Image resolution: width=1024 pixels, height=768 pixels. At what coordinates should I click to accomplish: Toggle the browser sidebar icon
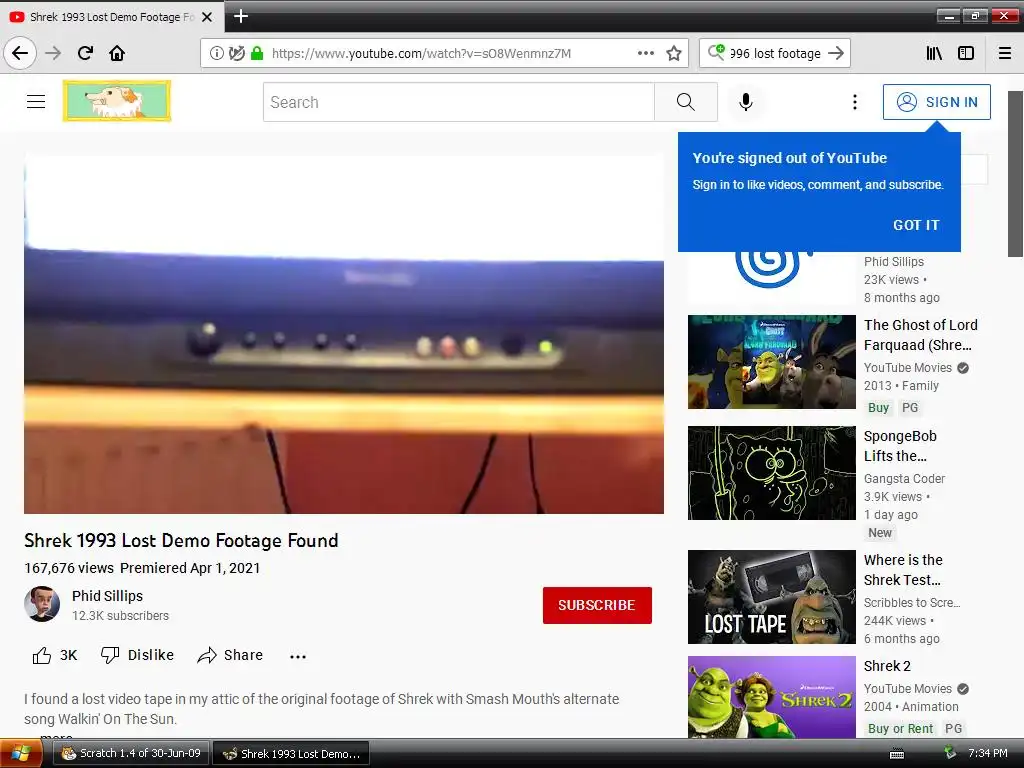point(966,53)
